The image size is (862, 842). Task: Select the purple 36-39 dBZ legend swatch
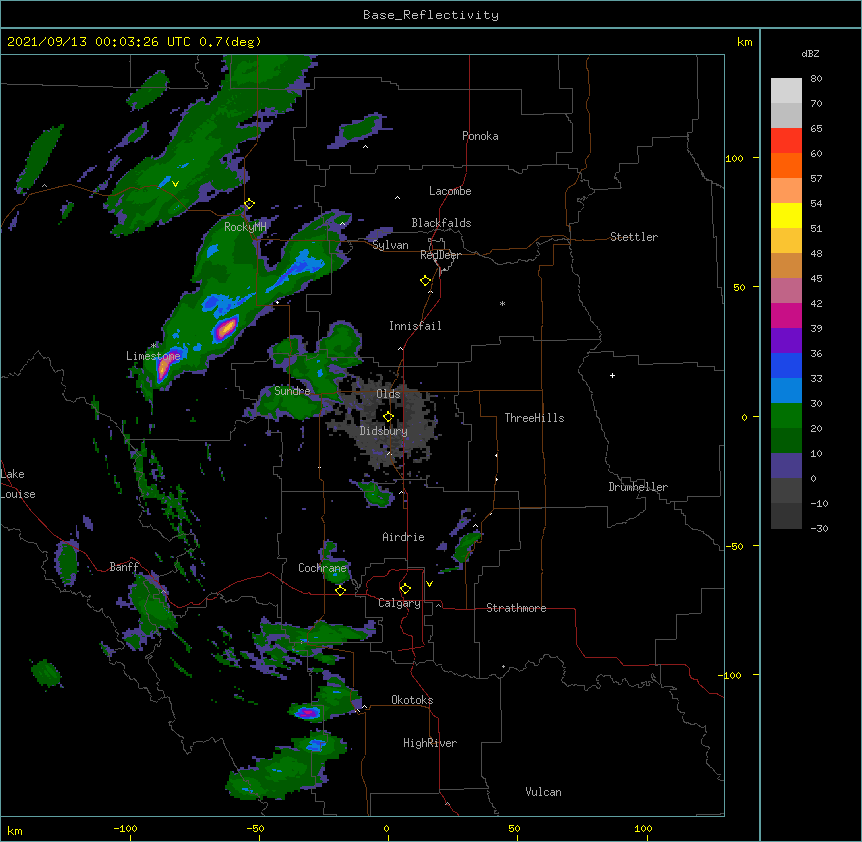tap(786, 341)
